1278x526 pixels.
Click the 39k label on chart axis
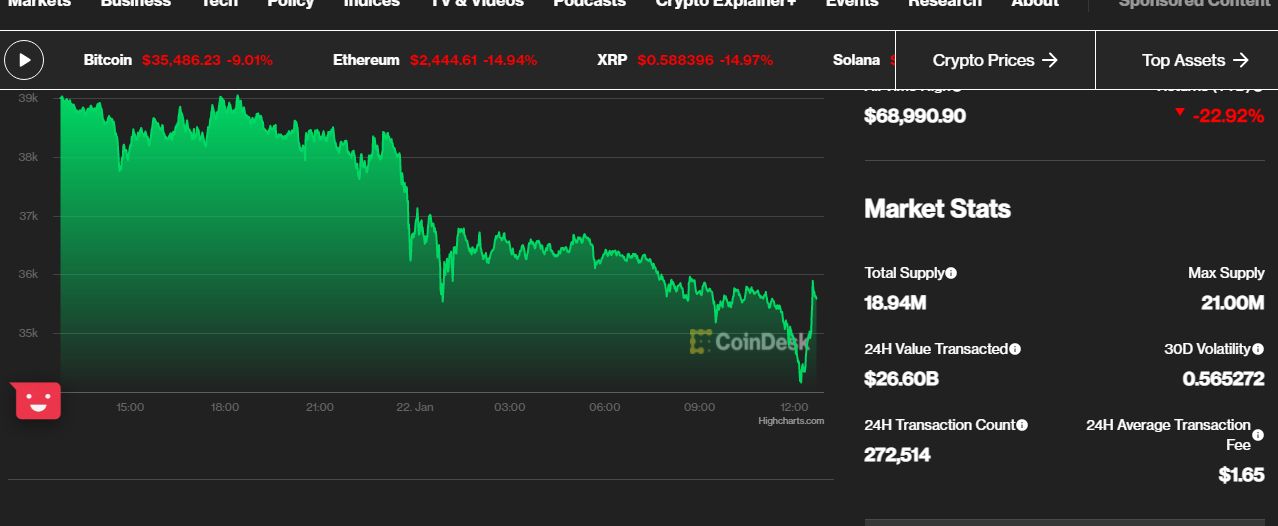28,98
